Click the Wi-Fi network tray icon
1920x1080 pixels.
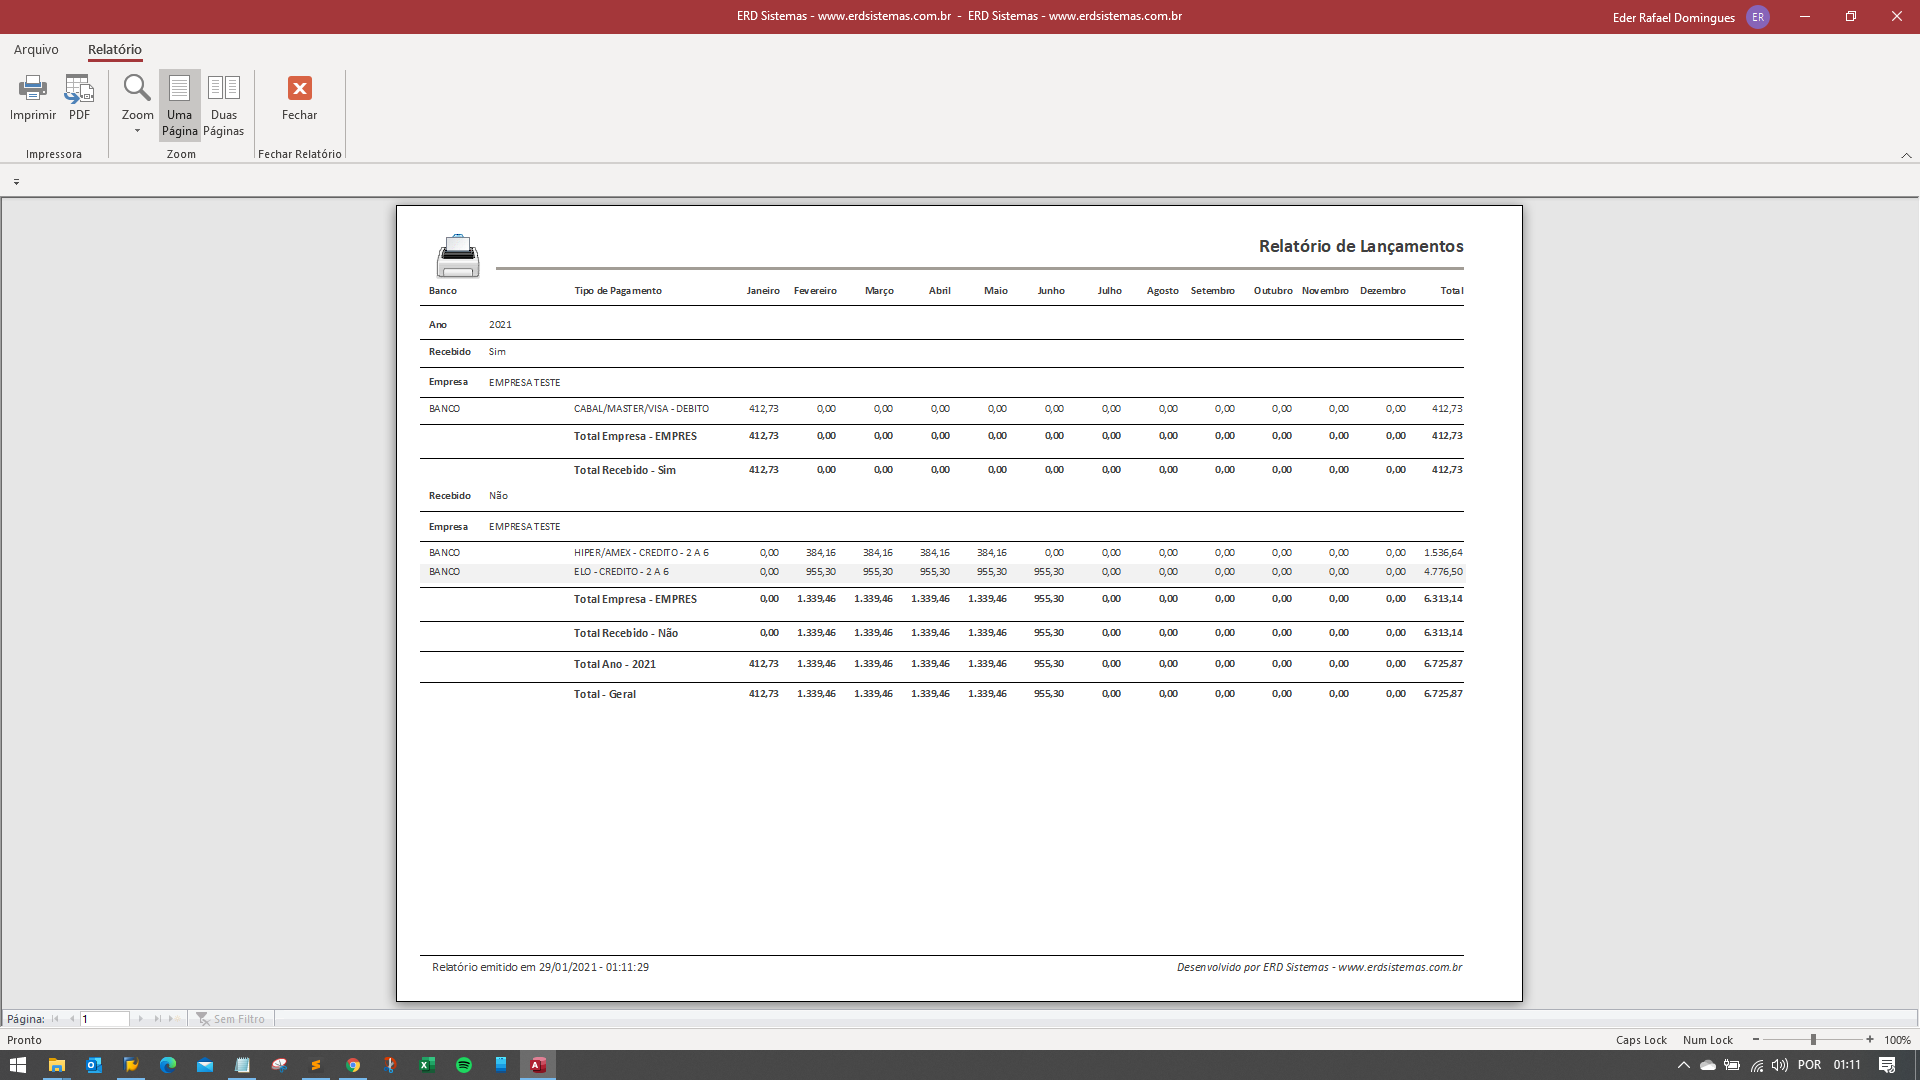pos(1757,1065)
